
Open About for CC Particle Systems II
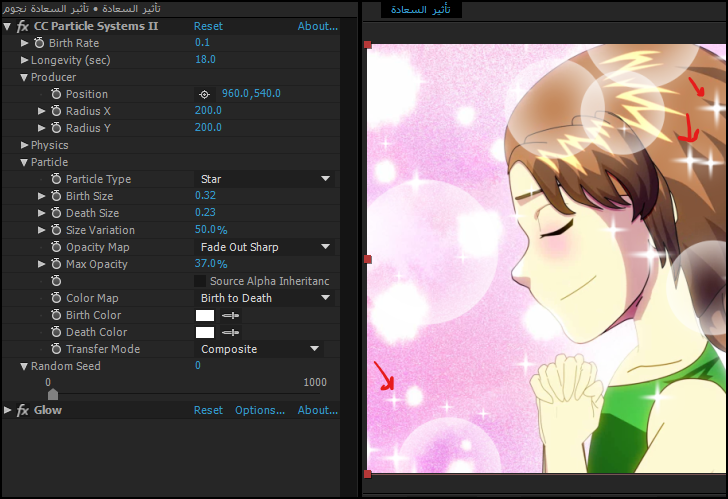click(318, 26)
